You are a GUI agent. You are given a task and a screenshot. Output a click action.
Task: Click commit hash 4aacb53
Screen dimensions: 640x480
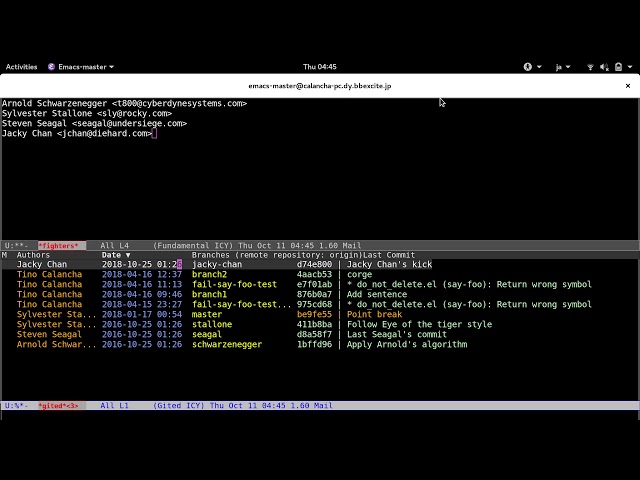(314, 274)
